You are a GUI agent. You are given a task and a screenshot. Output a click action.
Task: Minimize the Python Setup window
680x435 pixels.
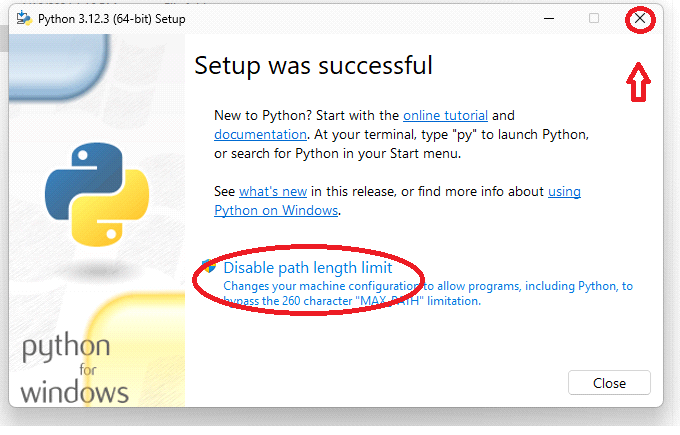(549, 19)
